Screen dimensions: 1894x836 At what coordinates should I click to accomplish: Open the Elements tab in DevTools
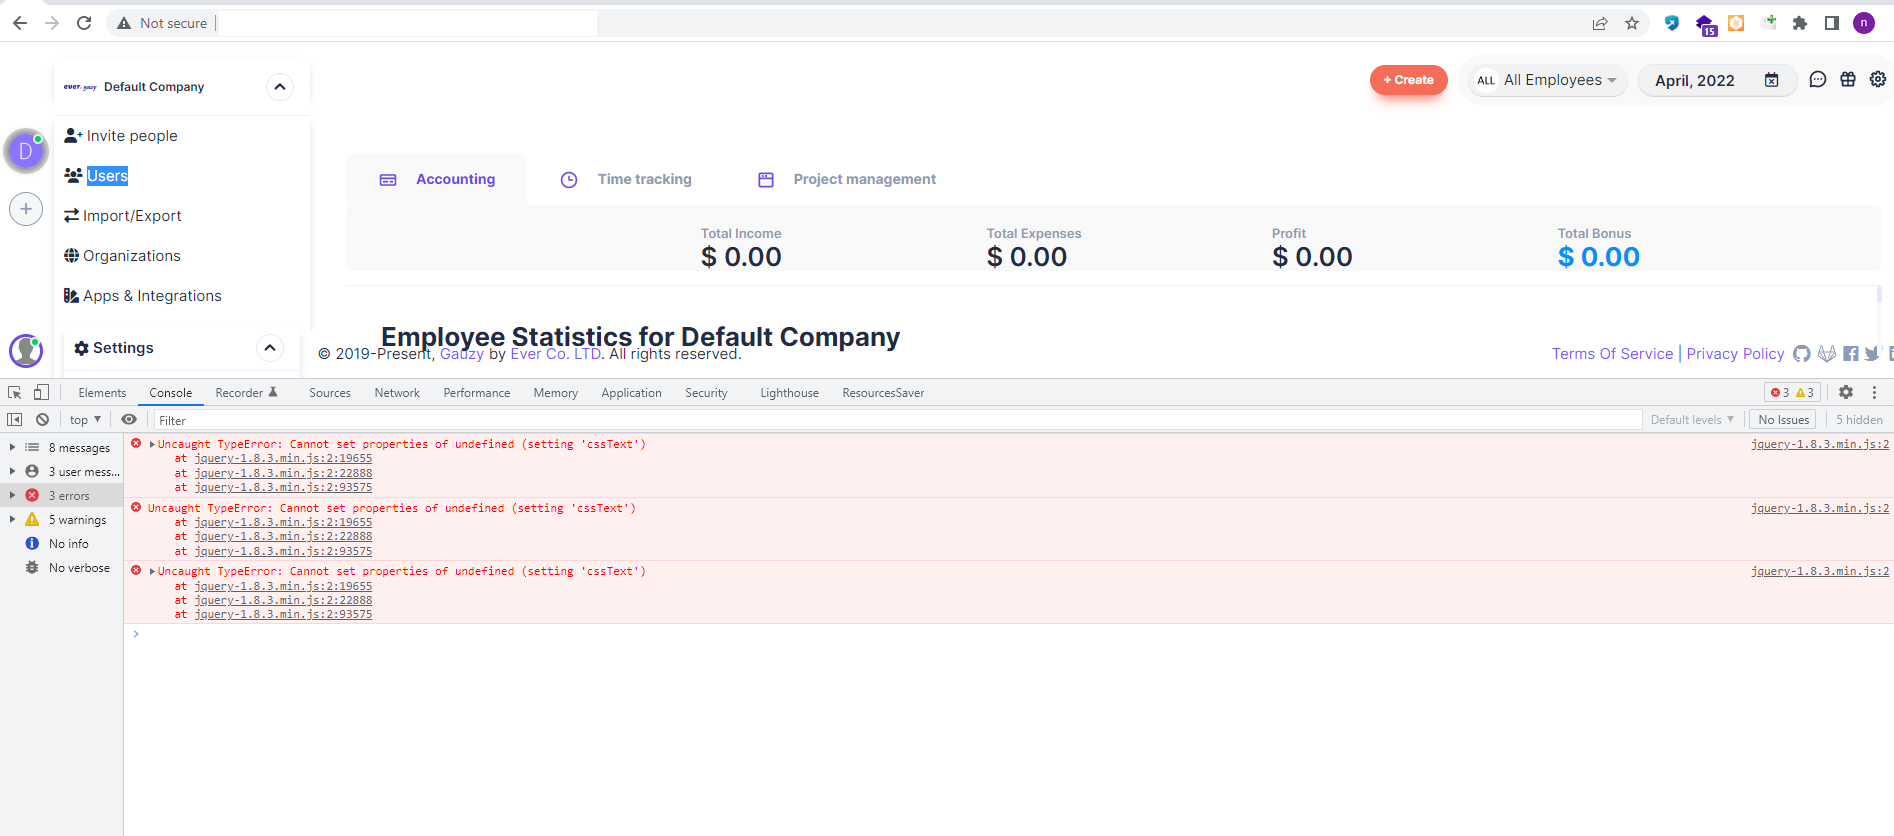[x=102, y=393]
